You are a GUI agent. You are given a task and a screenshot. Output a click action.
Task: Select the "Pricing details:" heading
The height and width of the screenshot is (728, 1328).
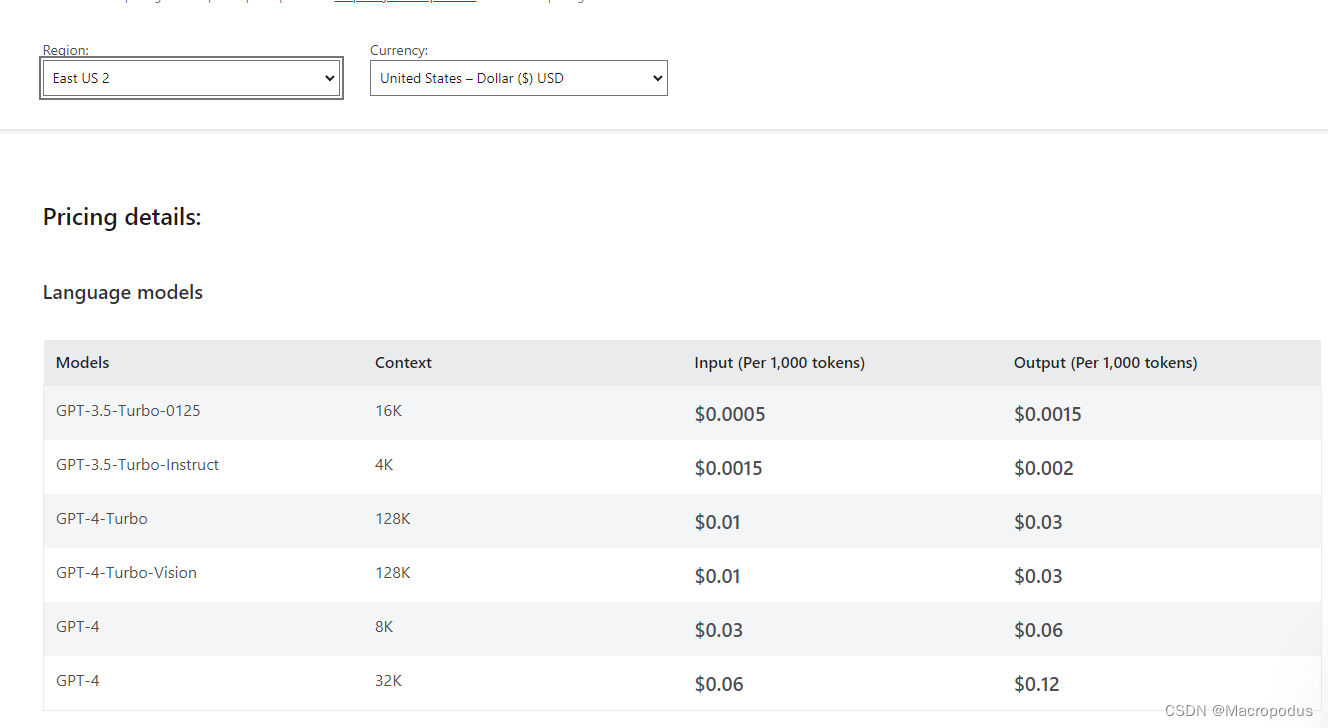click(x=122, y=217)
